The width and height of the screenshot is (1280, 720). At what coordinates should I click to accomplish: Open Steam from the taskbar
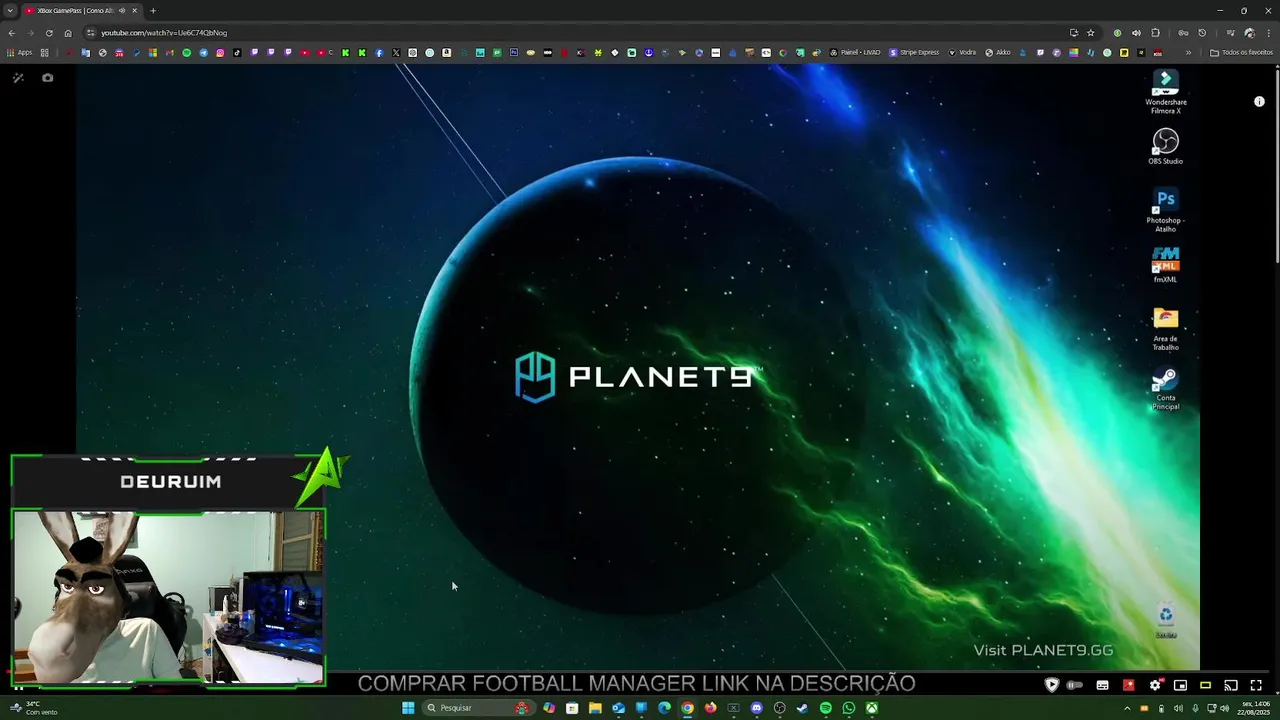802,708
